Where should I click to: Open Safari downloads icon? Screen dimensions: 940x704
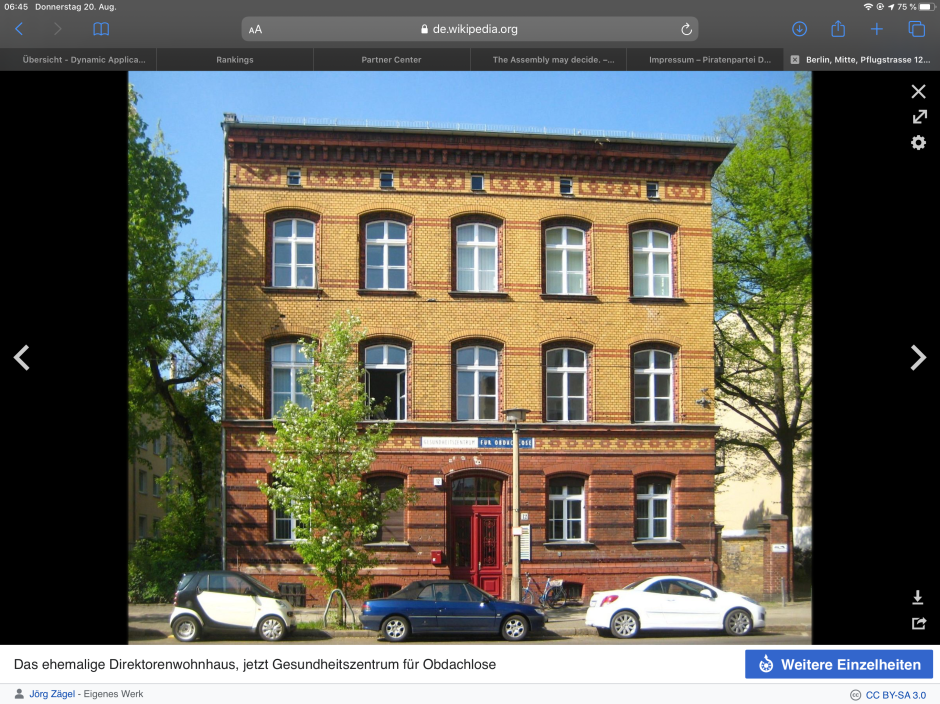(x=799, y=29)
